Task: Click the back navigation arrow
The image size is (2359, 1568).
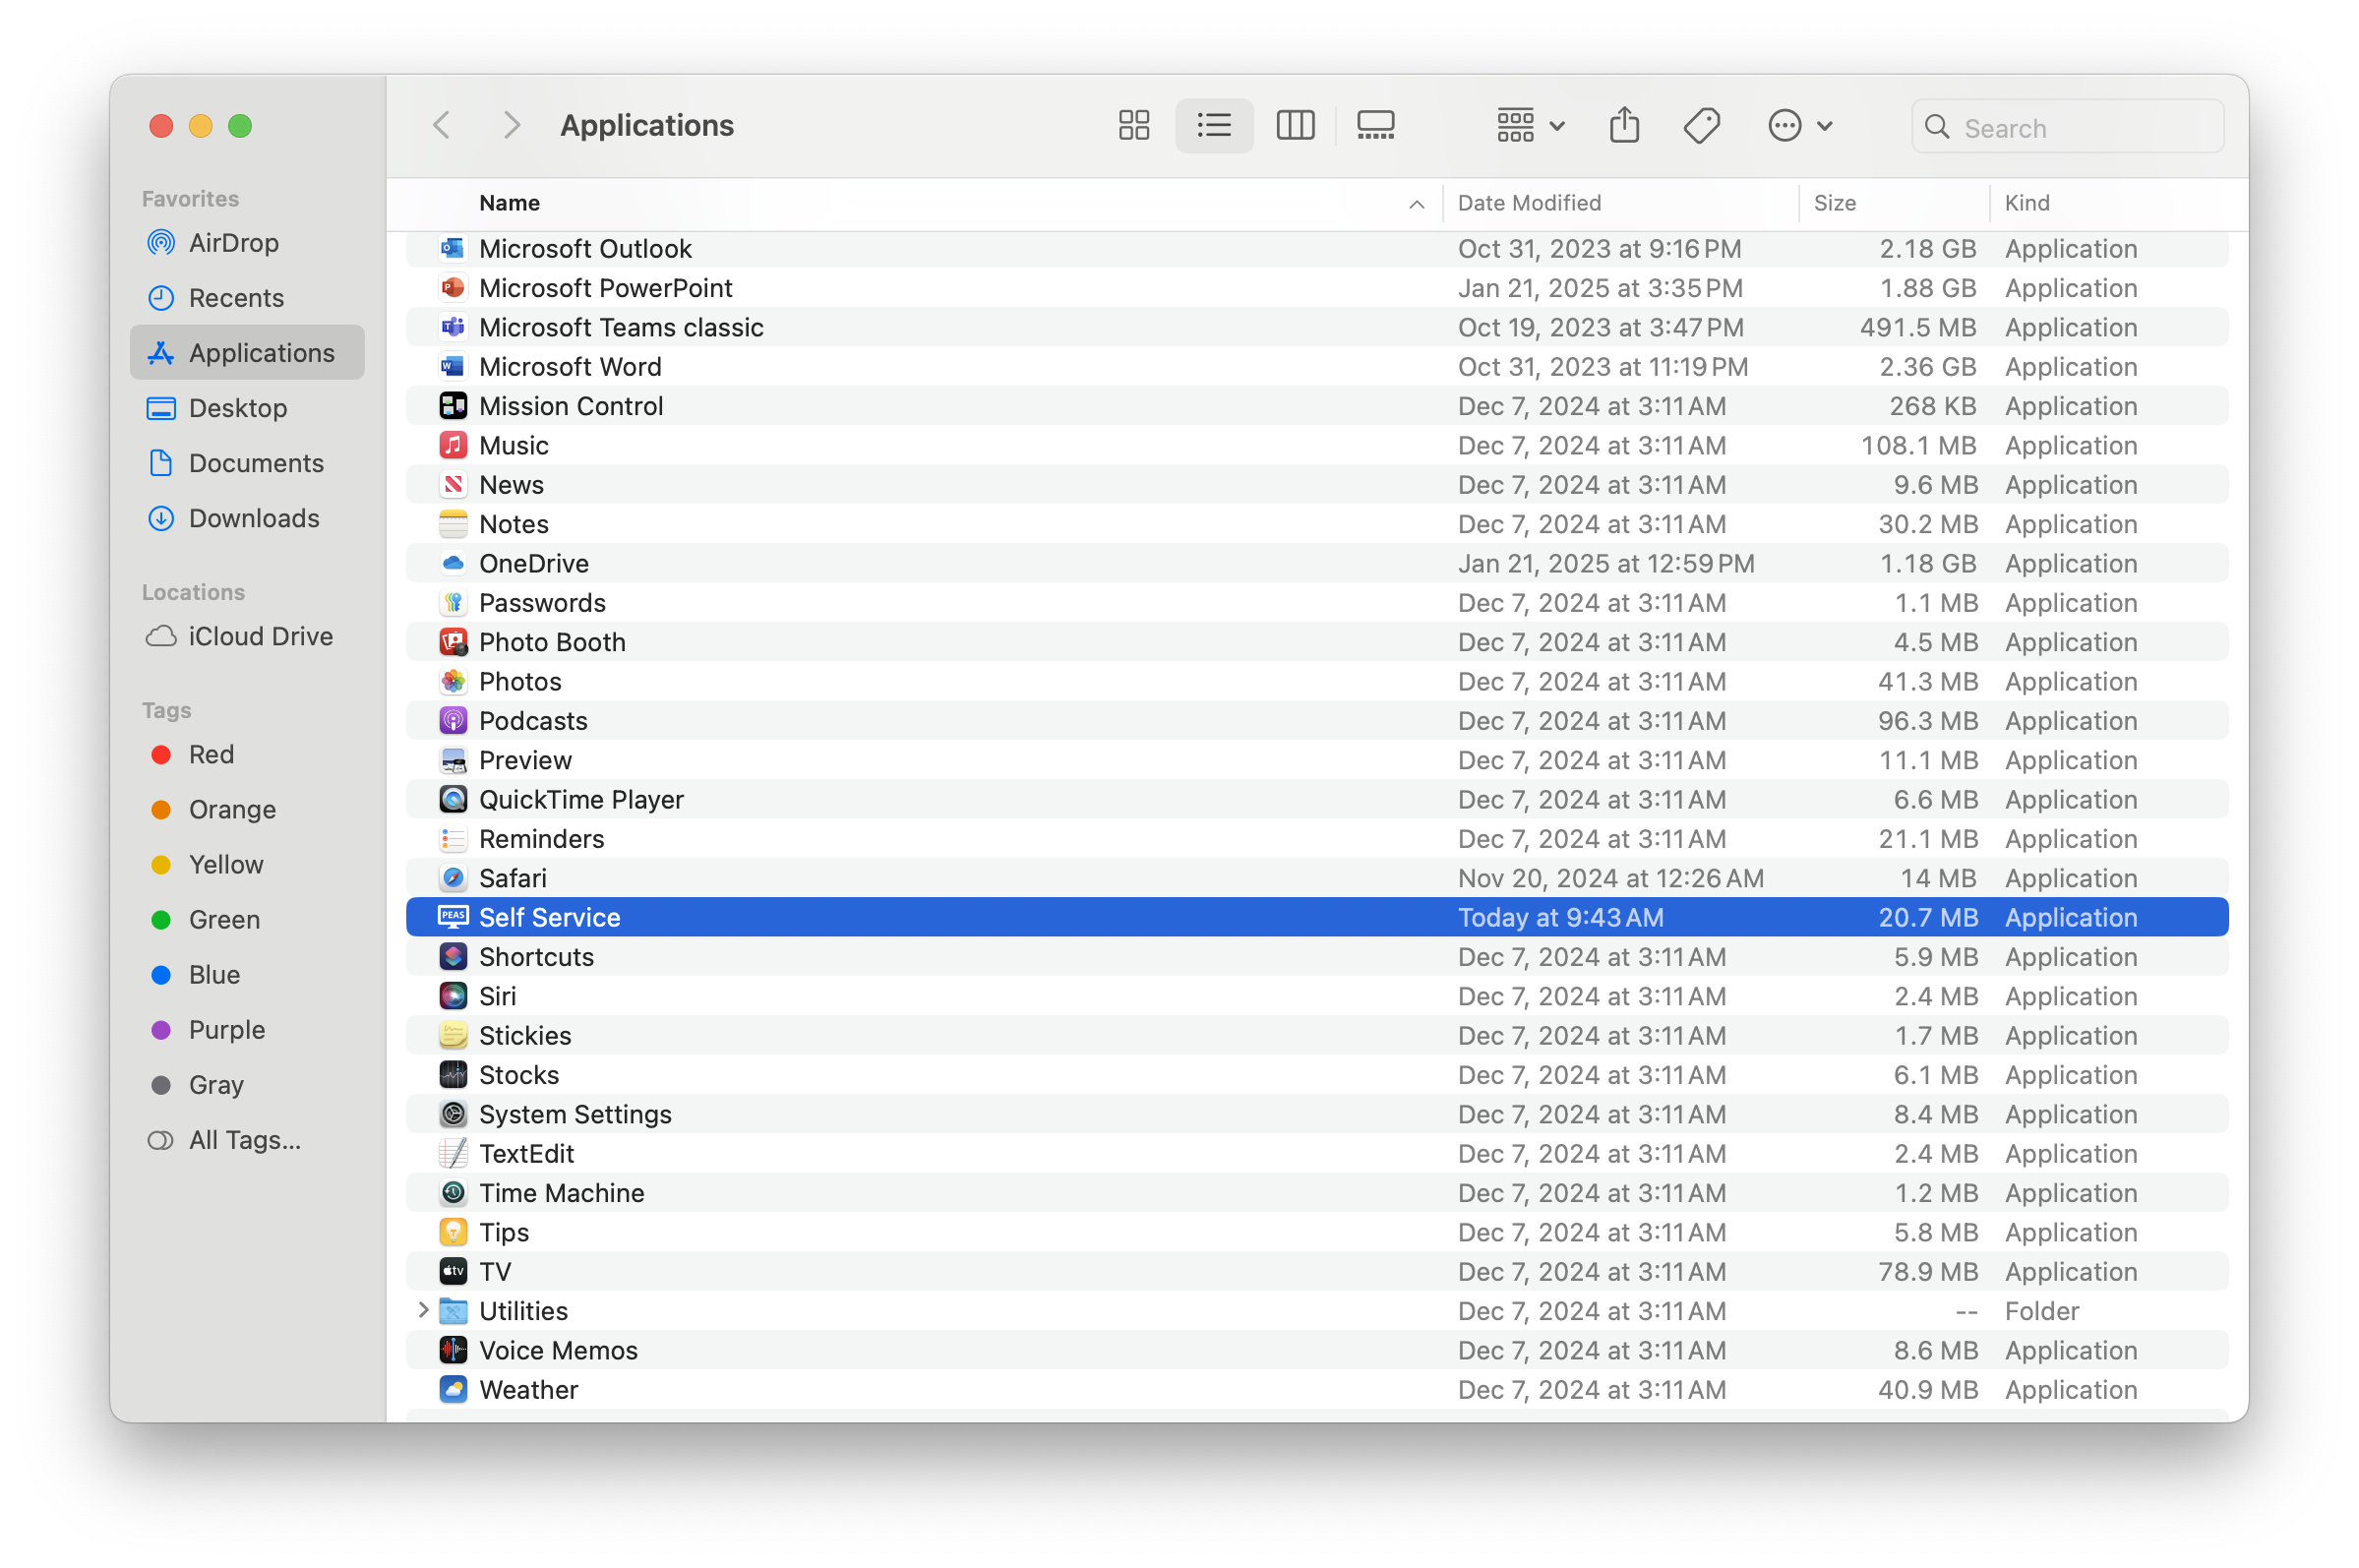Action: pyautogui.click(x=441, y=125)
